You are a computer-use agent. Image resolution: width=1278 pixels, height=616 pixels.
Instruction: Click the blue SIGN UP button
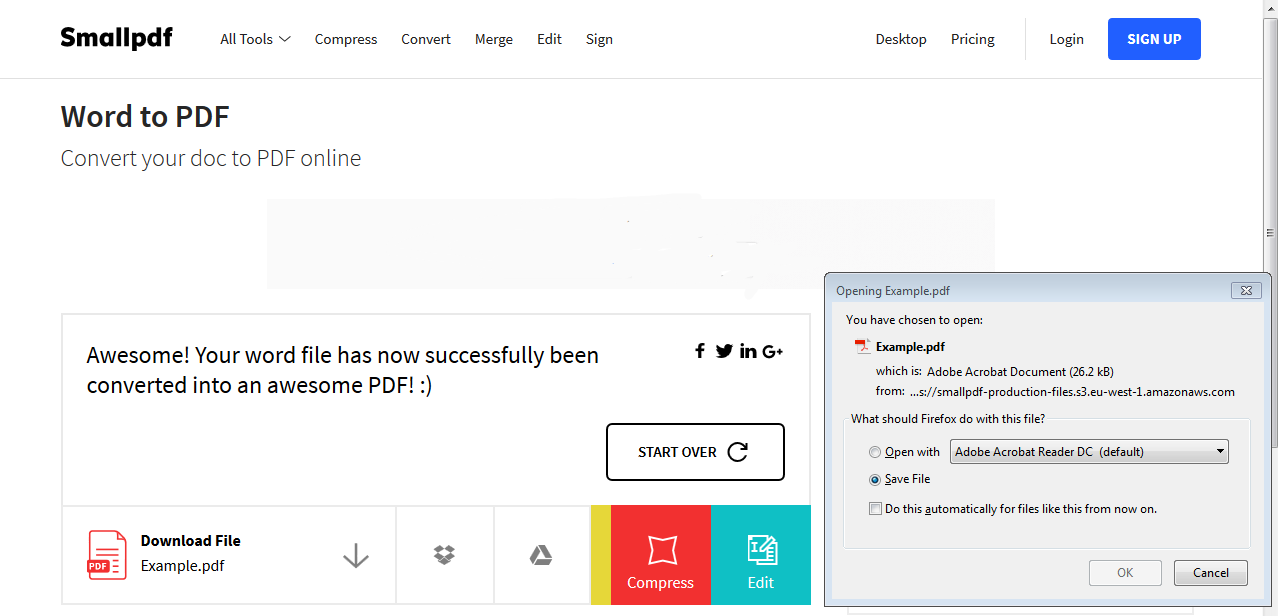pyautogui.click(x=1154, y=39)
